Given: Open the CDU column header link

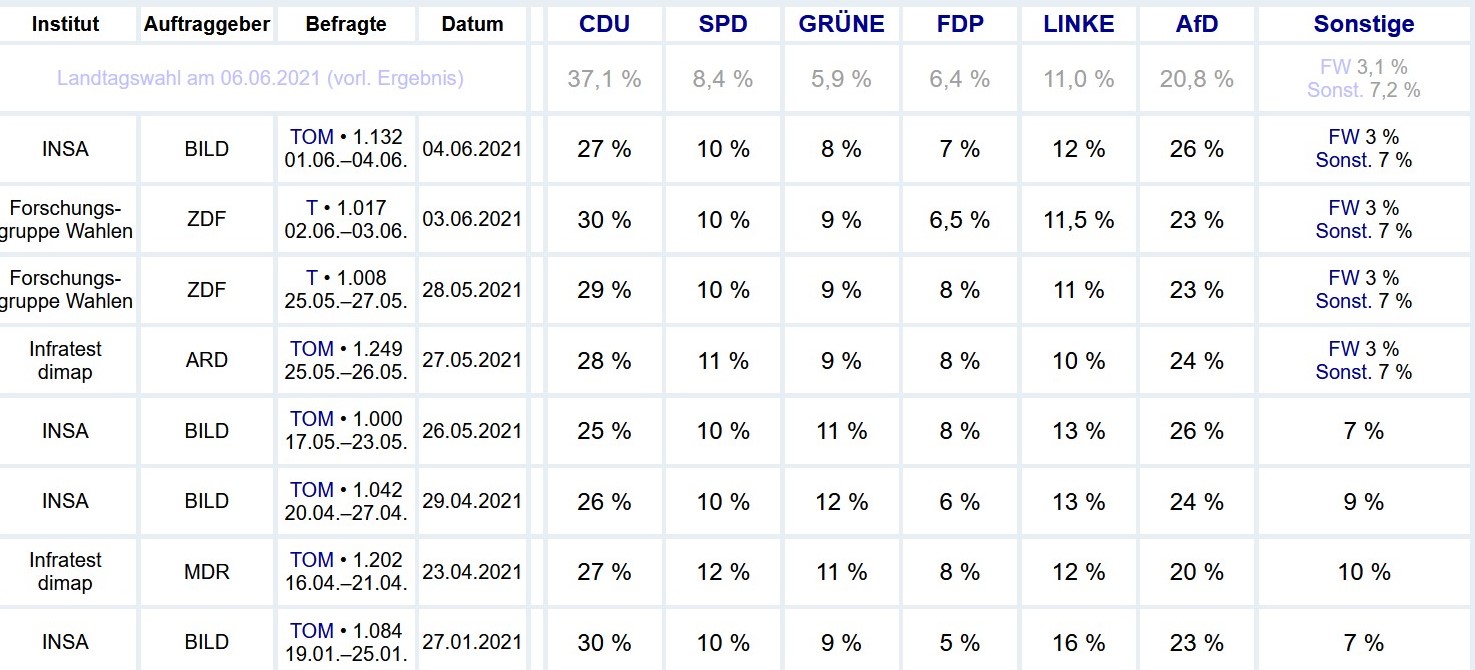Looking at the screenshot, I should pos(604,25).
